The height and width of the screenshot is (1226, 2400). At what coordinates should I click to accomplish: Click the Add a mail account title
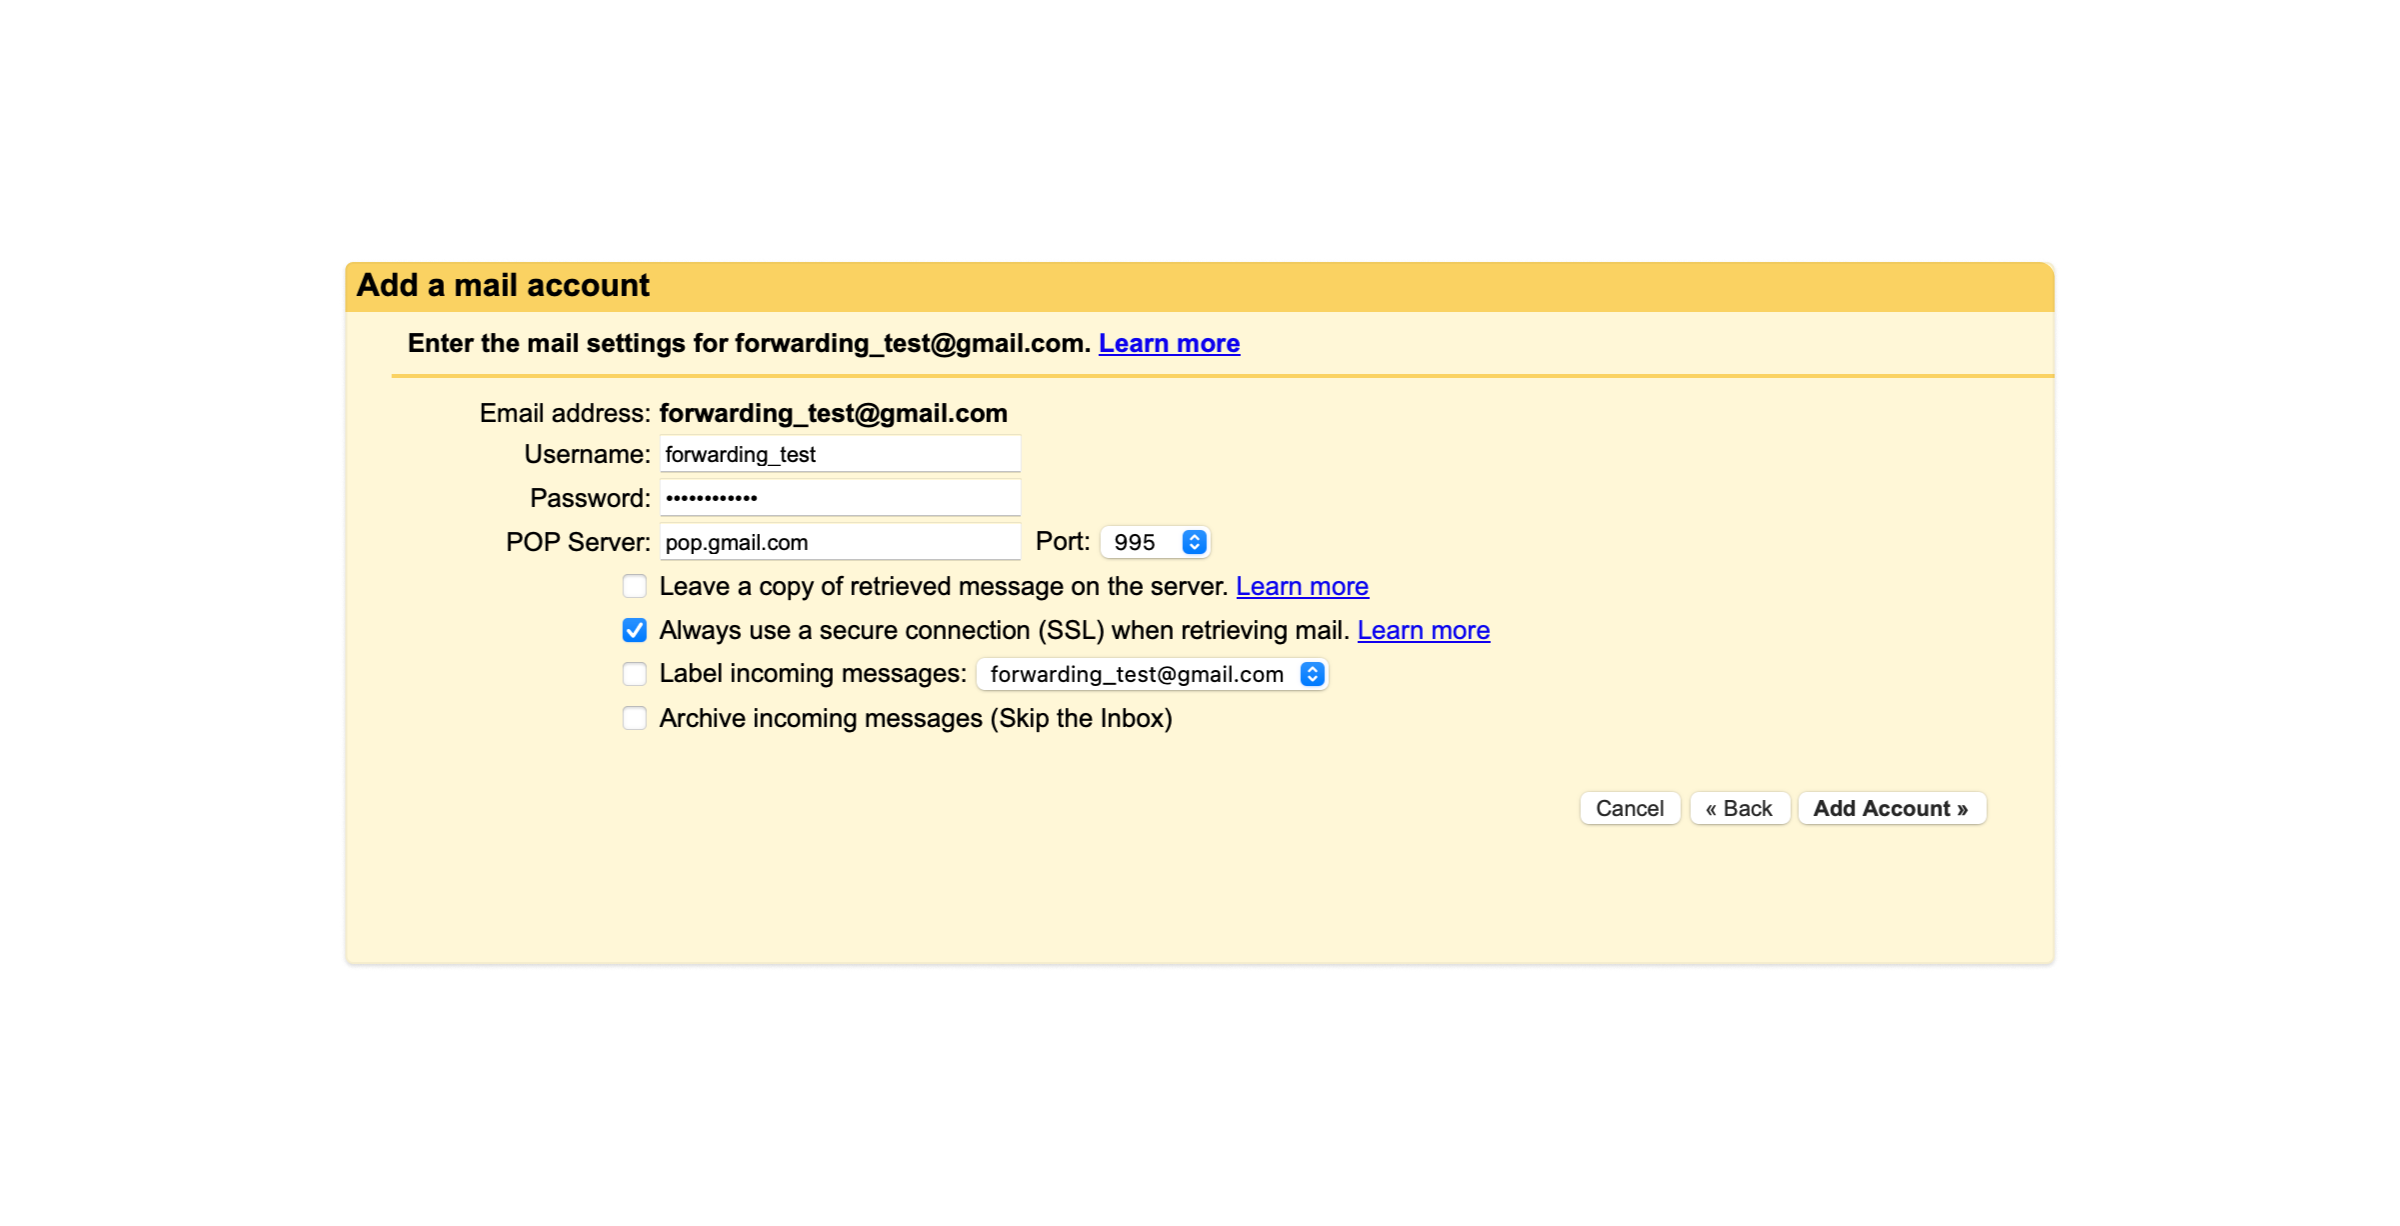tap(503, 286)
